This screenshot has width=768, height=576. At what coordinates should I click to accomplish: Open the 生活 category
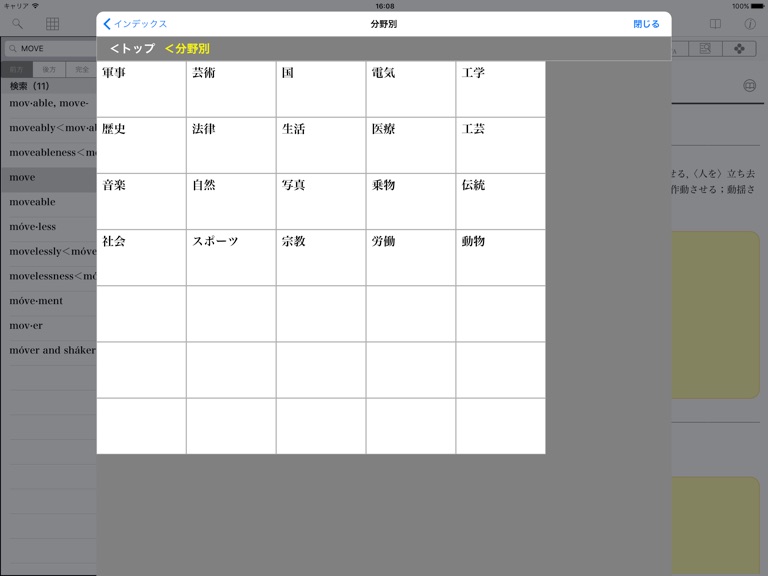pos(321,145)
